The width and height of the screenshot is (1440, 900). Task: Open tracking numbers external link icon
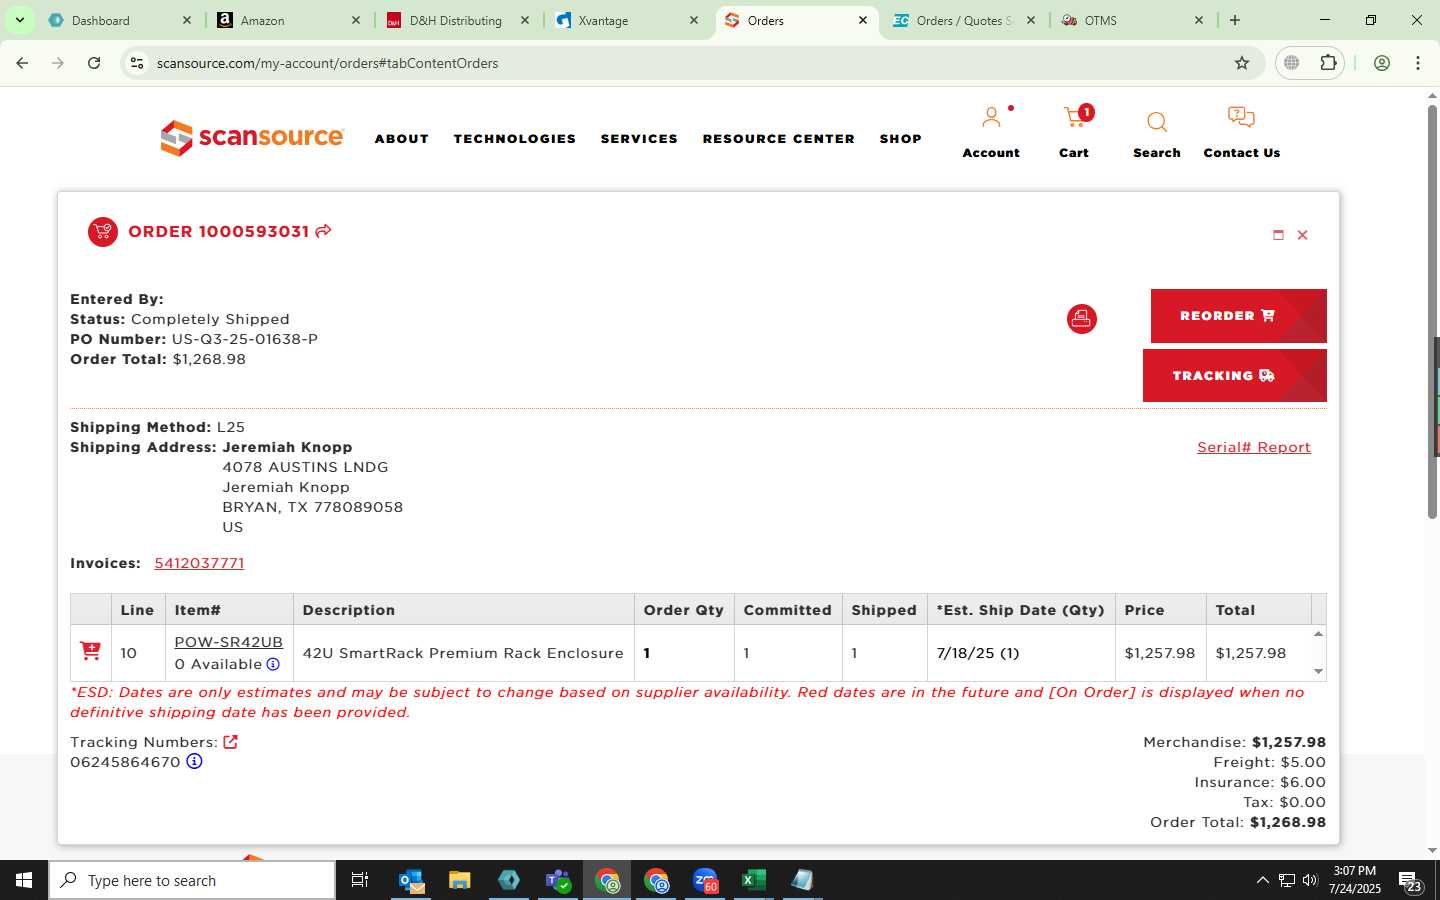click(x=230, y=742)
